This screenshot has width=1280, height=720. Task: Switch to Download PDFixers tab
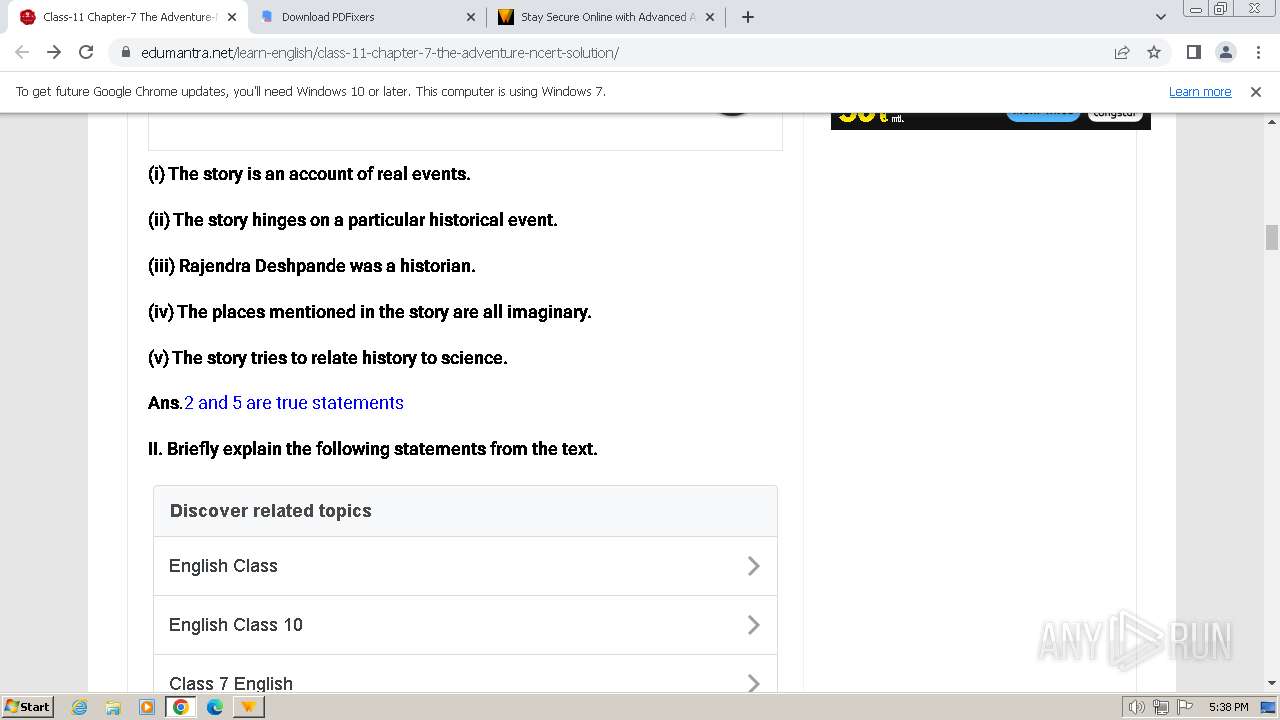[x=367, y=17]
